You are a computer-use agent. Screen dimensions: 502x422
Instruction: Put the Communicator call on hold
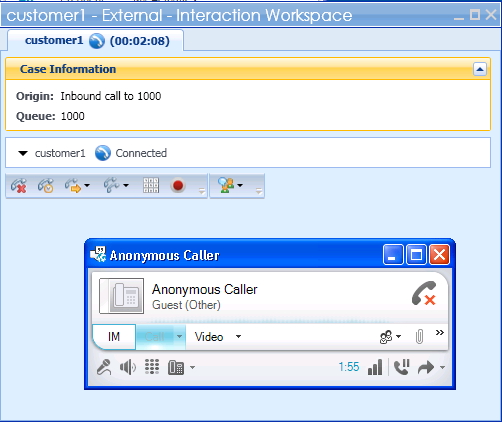(x=402, y=367)
